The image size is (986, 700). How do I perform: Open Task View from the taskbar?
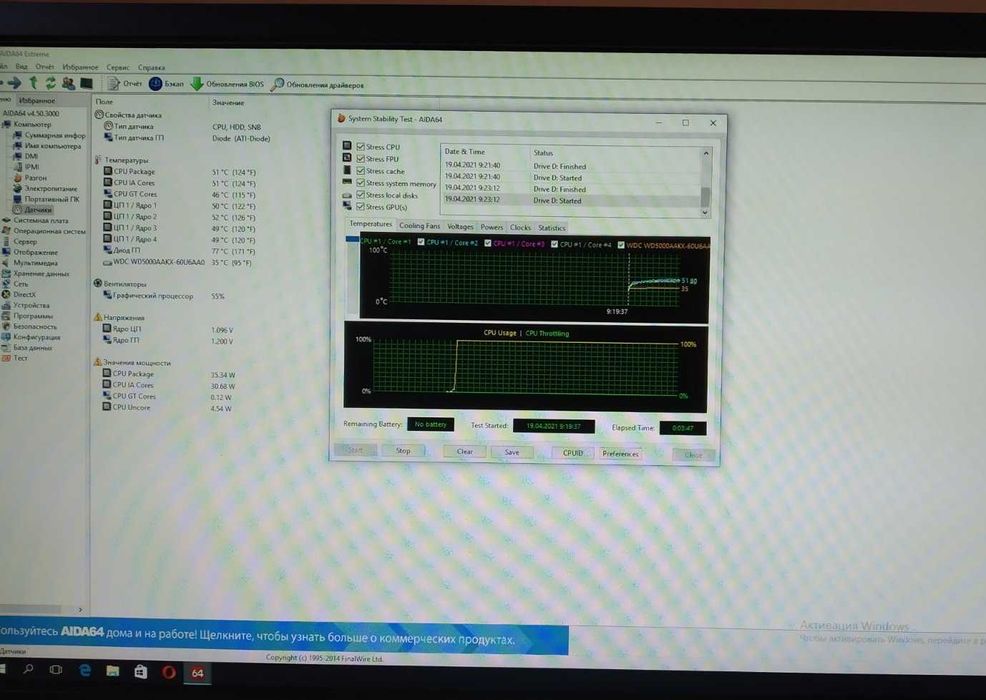tap(56, 670)
